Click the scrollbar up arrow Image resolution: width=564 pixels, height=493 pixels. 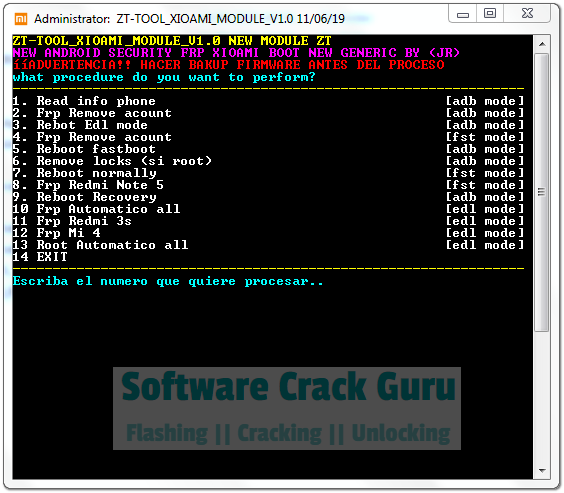tap(542, 44)
